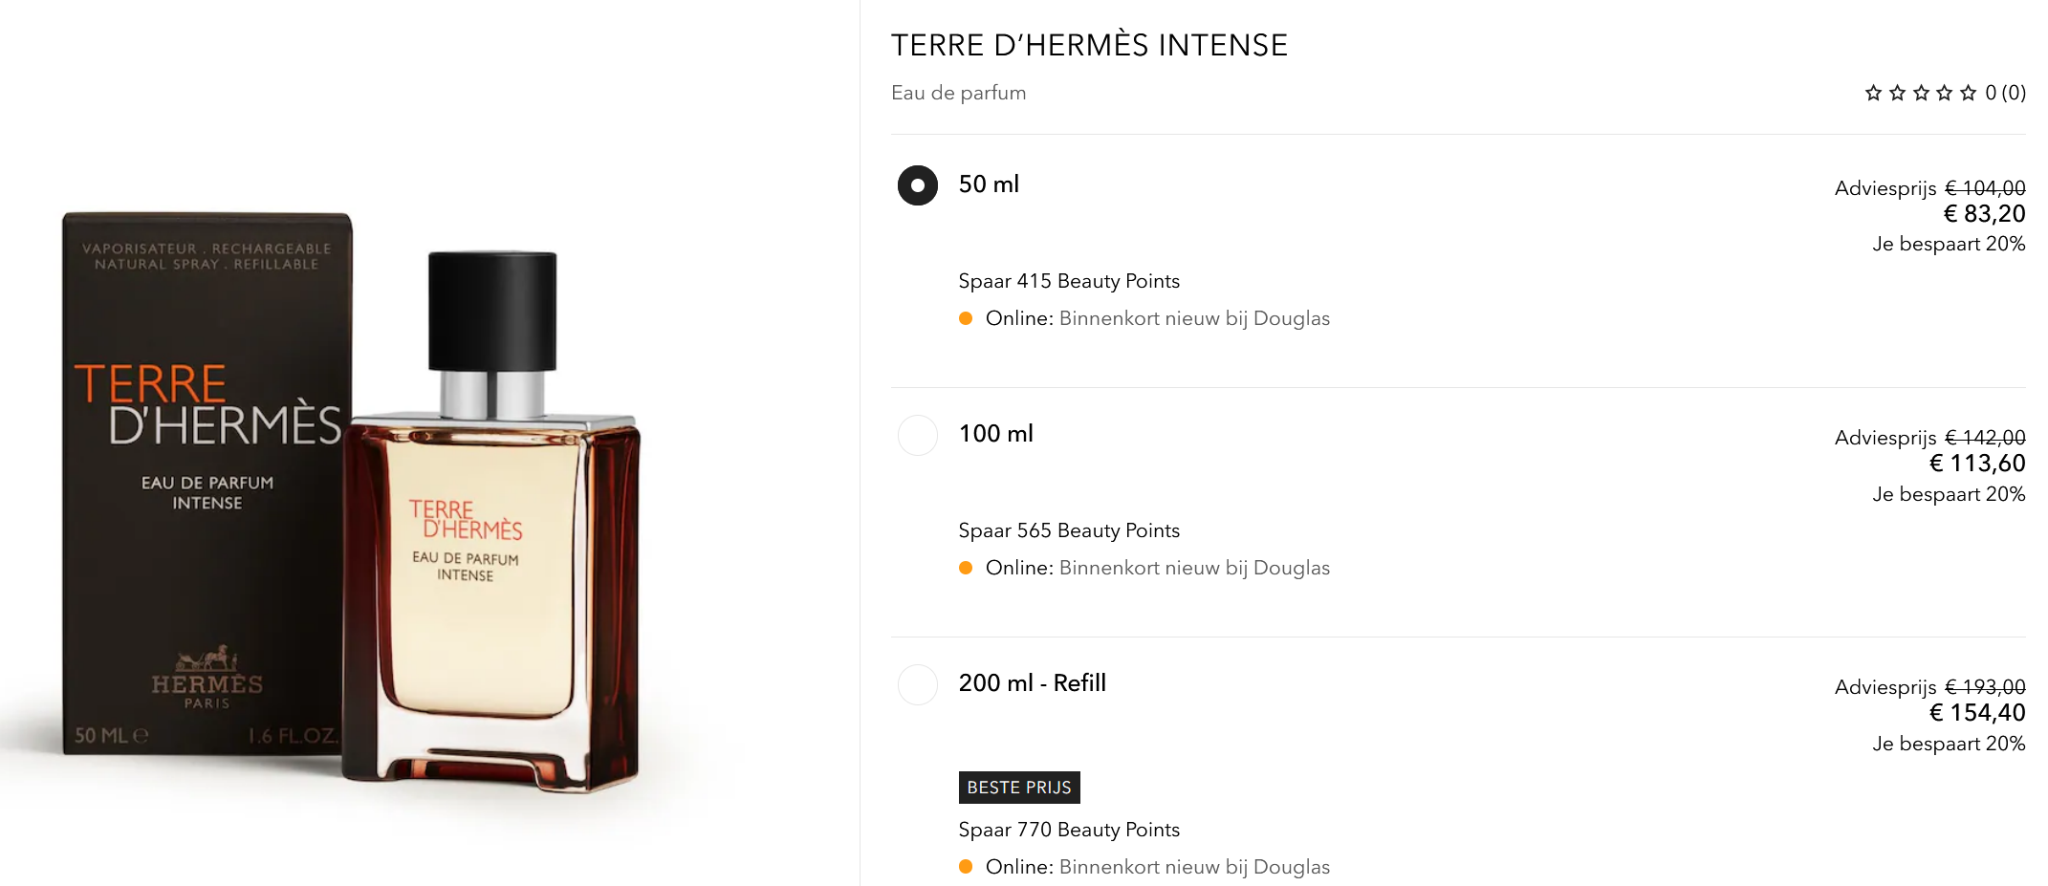This screenshot has height=886, width=2048.
Task: Click the first rating star
Action: 1873,93
